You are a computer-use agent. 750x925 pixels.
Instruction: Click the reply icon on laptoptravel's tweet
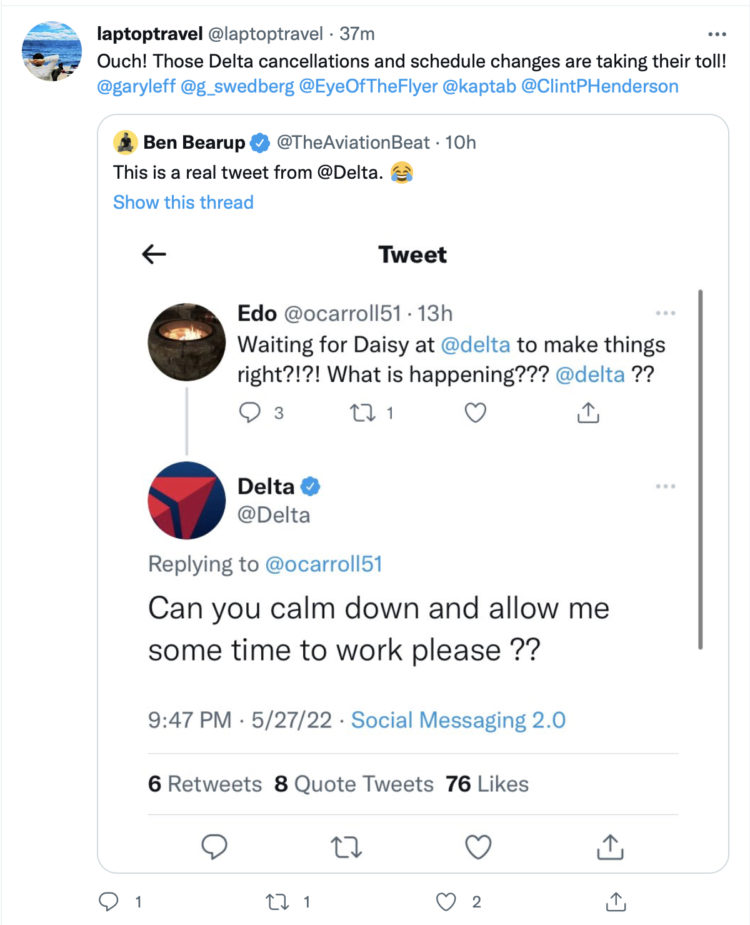coord(110,901)
